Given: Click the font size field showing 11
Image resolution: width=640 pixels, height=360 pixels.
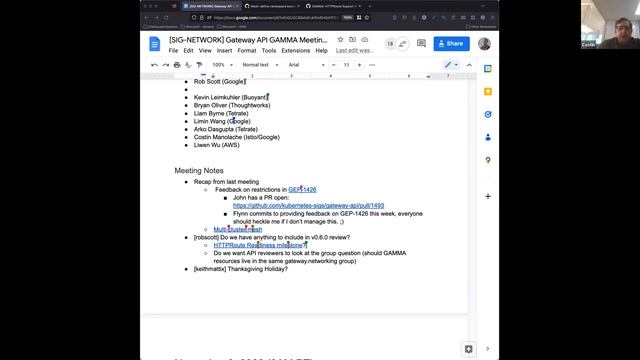Looking at the screenshot, I should (346, 65).
